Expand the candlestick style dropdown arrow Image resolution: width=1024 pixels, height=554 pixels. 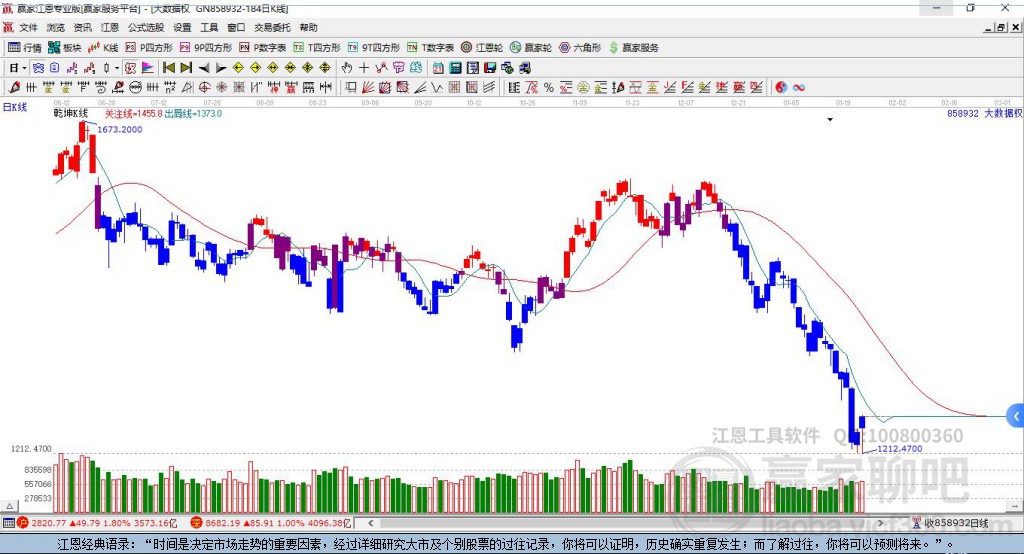[117, 68]
